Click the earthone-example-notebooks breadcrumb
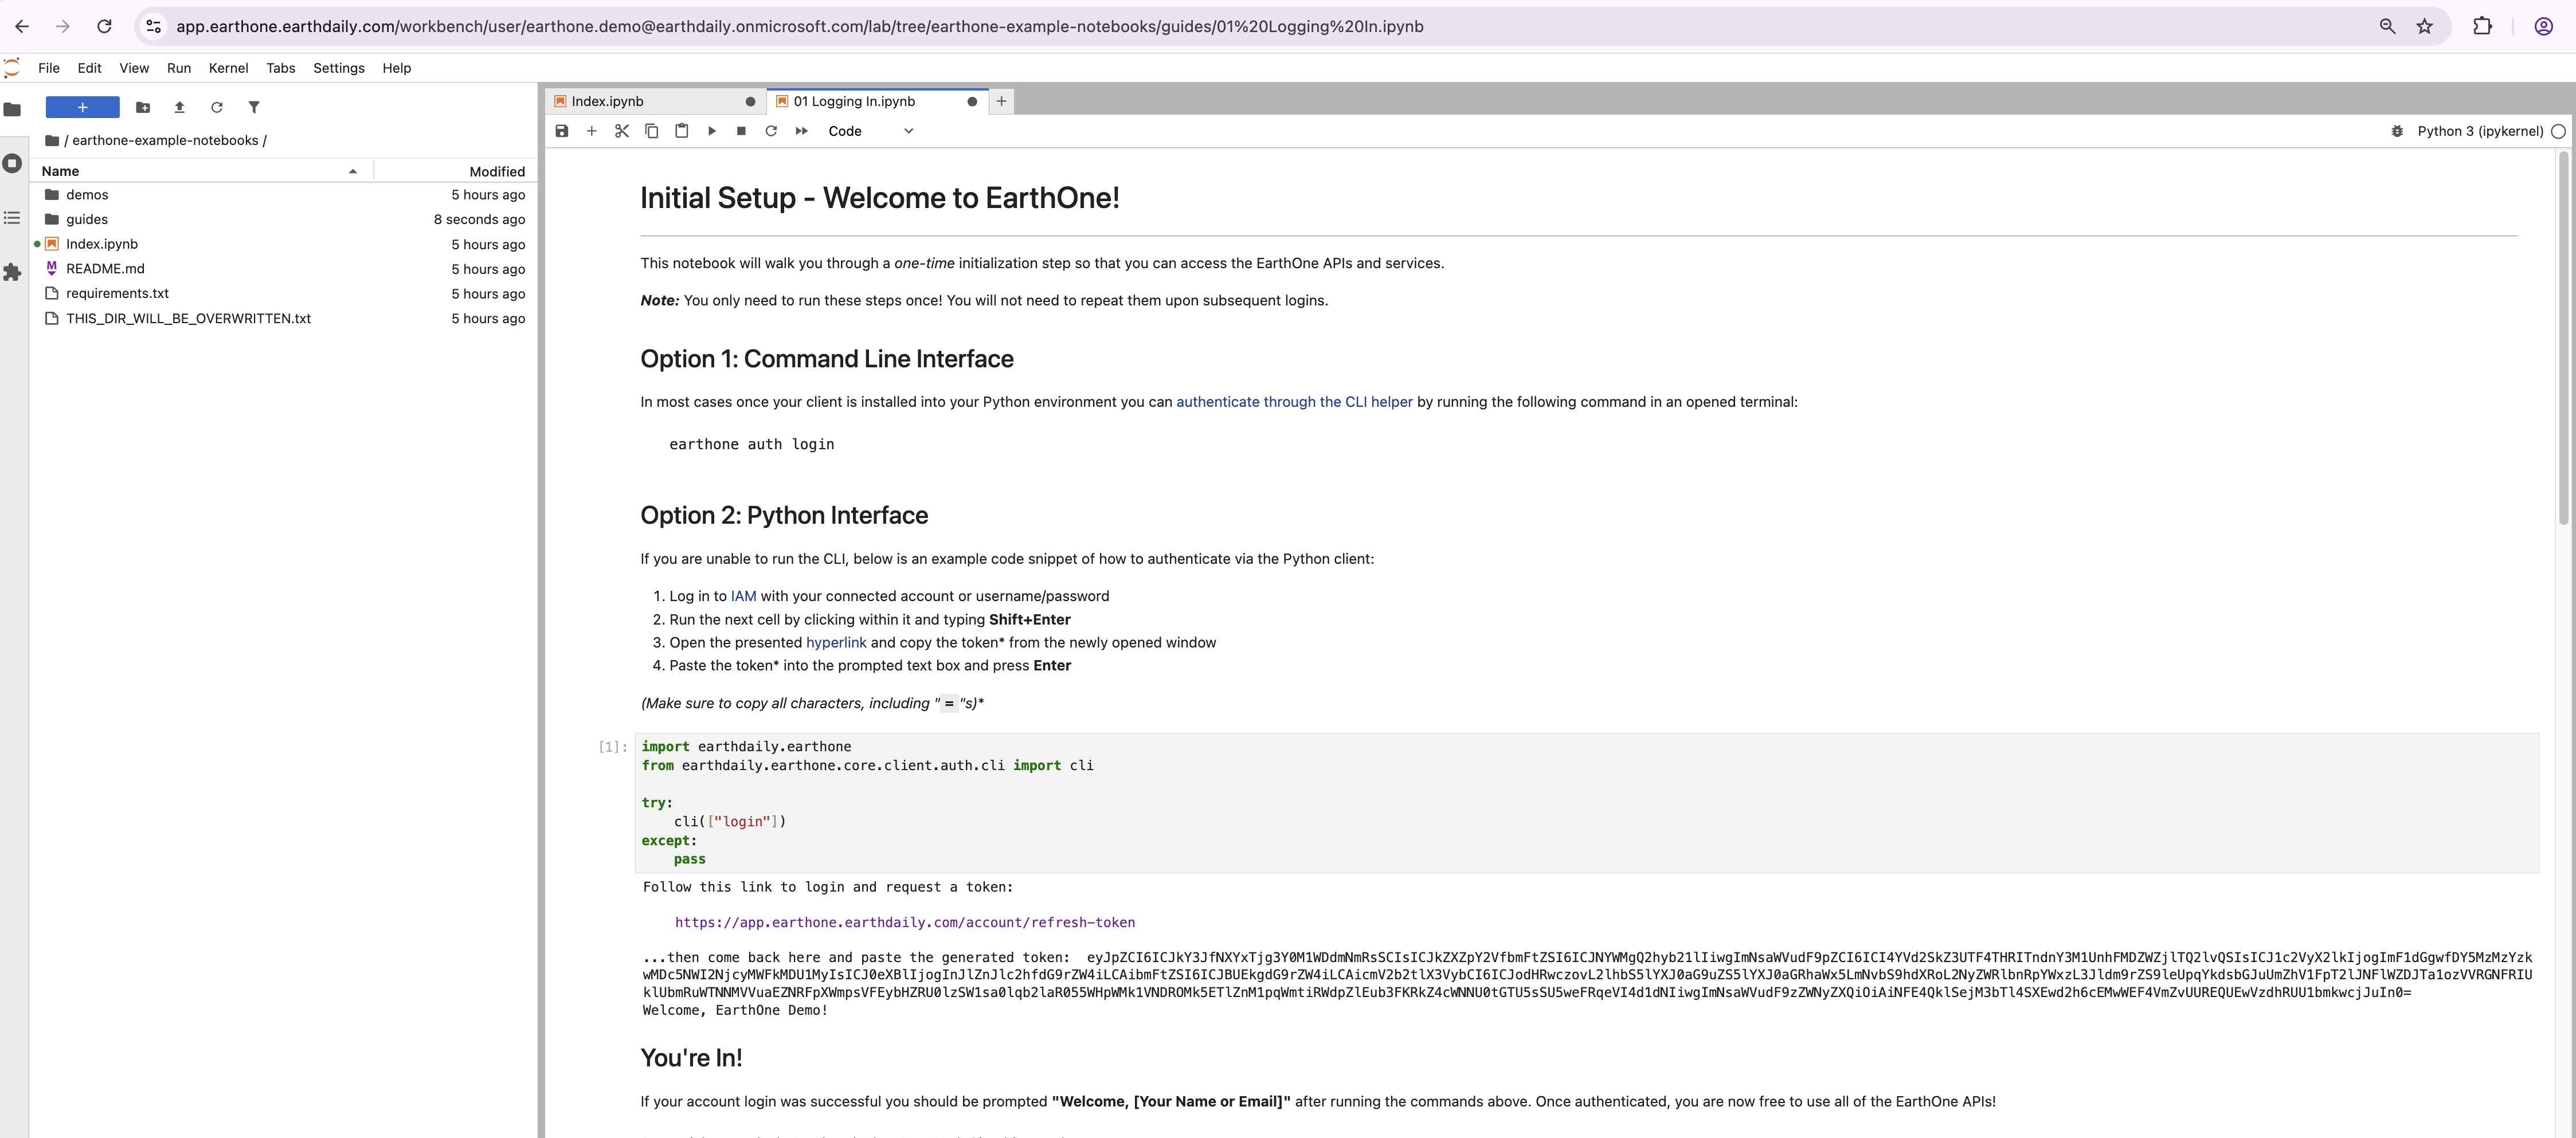 [x=165, y=140]
